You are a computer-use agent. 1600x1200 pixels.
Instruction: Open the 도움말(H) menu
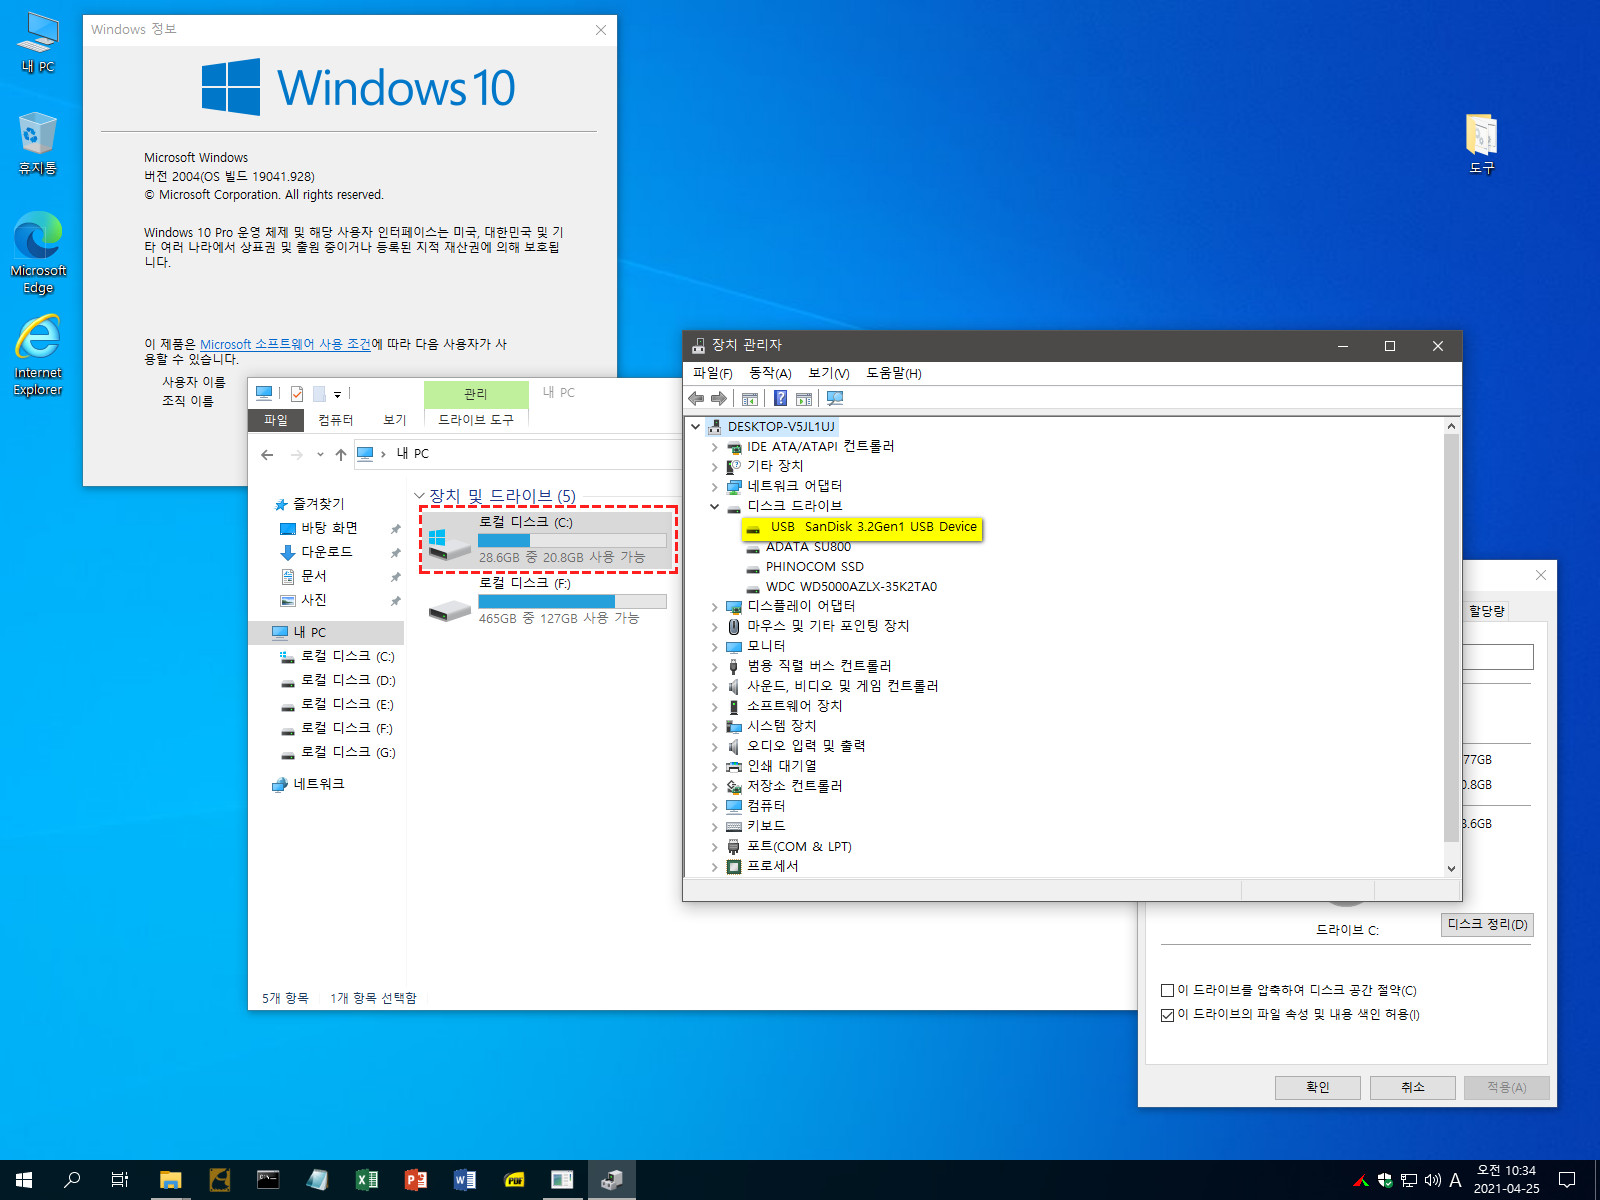894,373
